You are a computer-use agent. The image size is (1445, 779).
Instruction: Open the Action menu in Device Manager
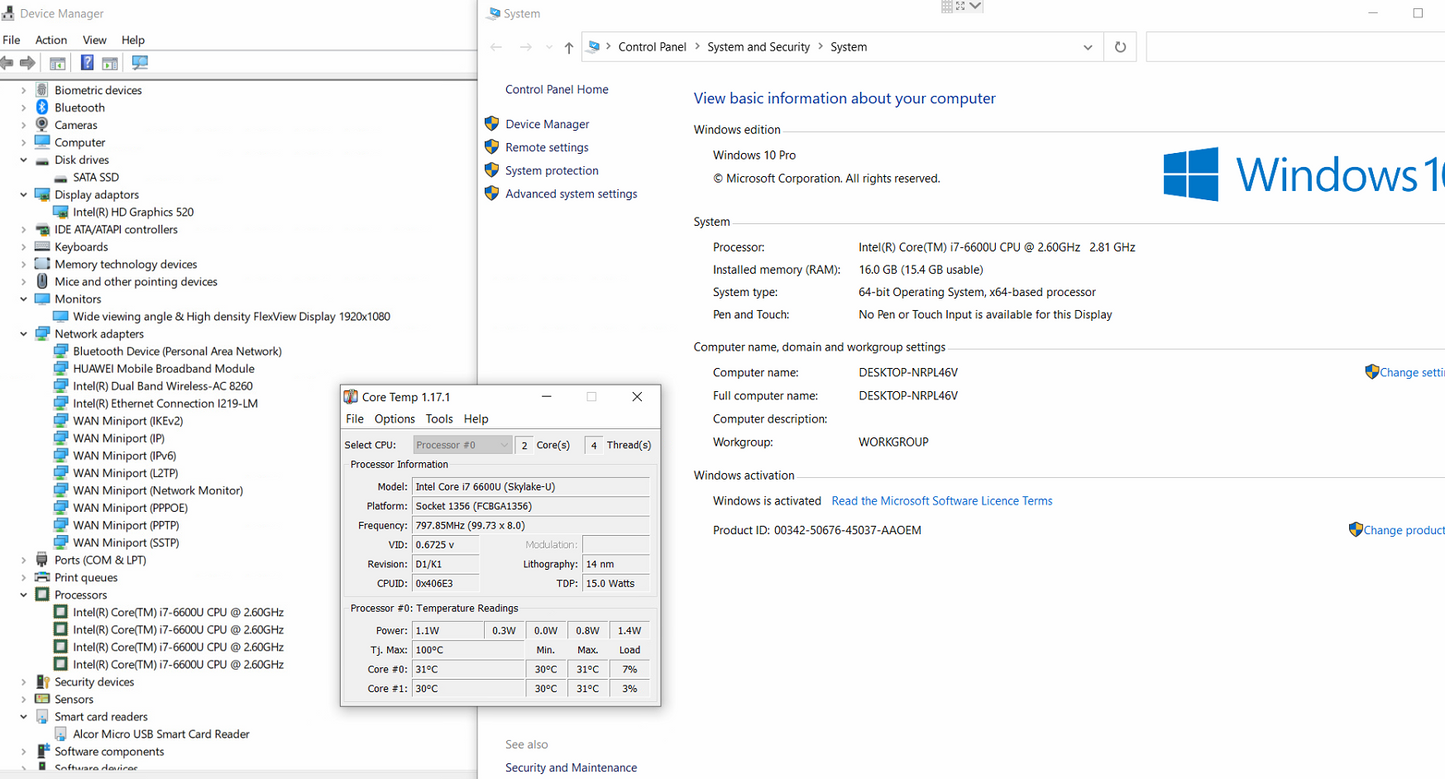[x=51, y=40]
